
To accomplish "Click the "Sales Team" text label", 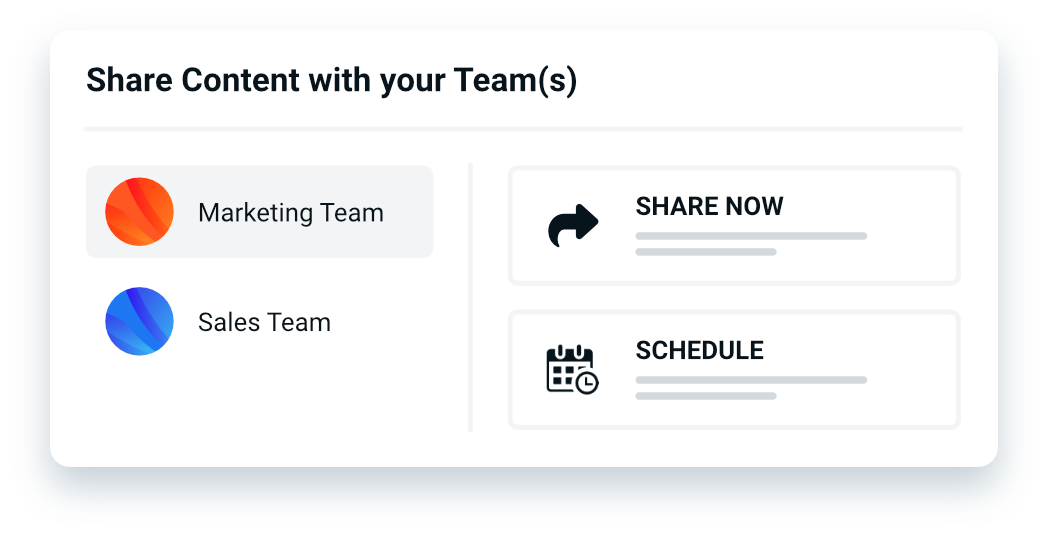I will click(x=264, y=322).
